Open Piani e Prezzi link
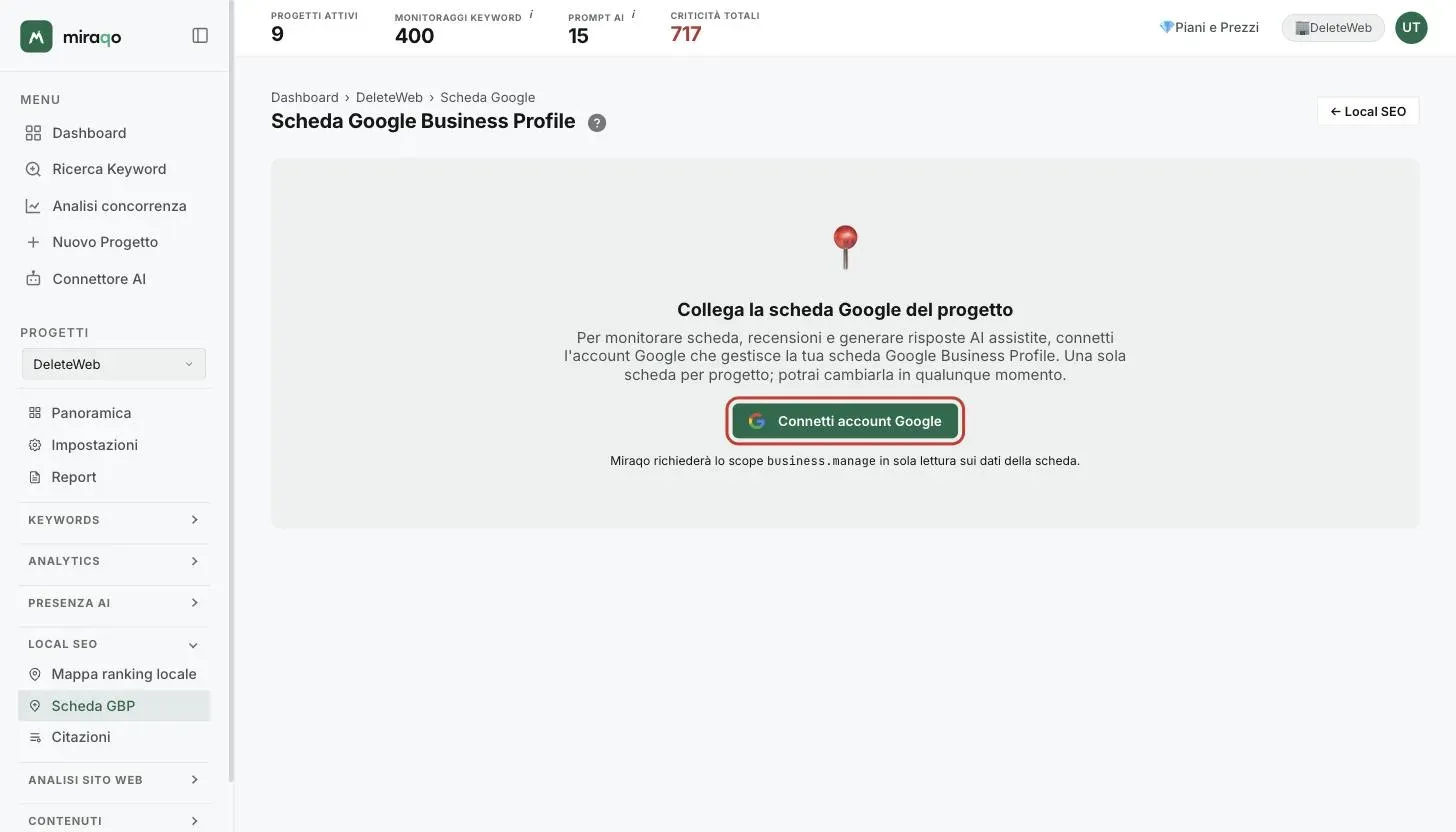The height and width of the screenshot is (832, 1456). 1209,27
